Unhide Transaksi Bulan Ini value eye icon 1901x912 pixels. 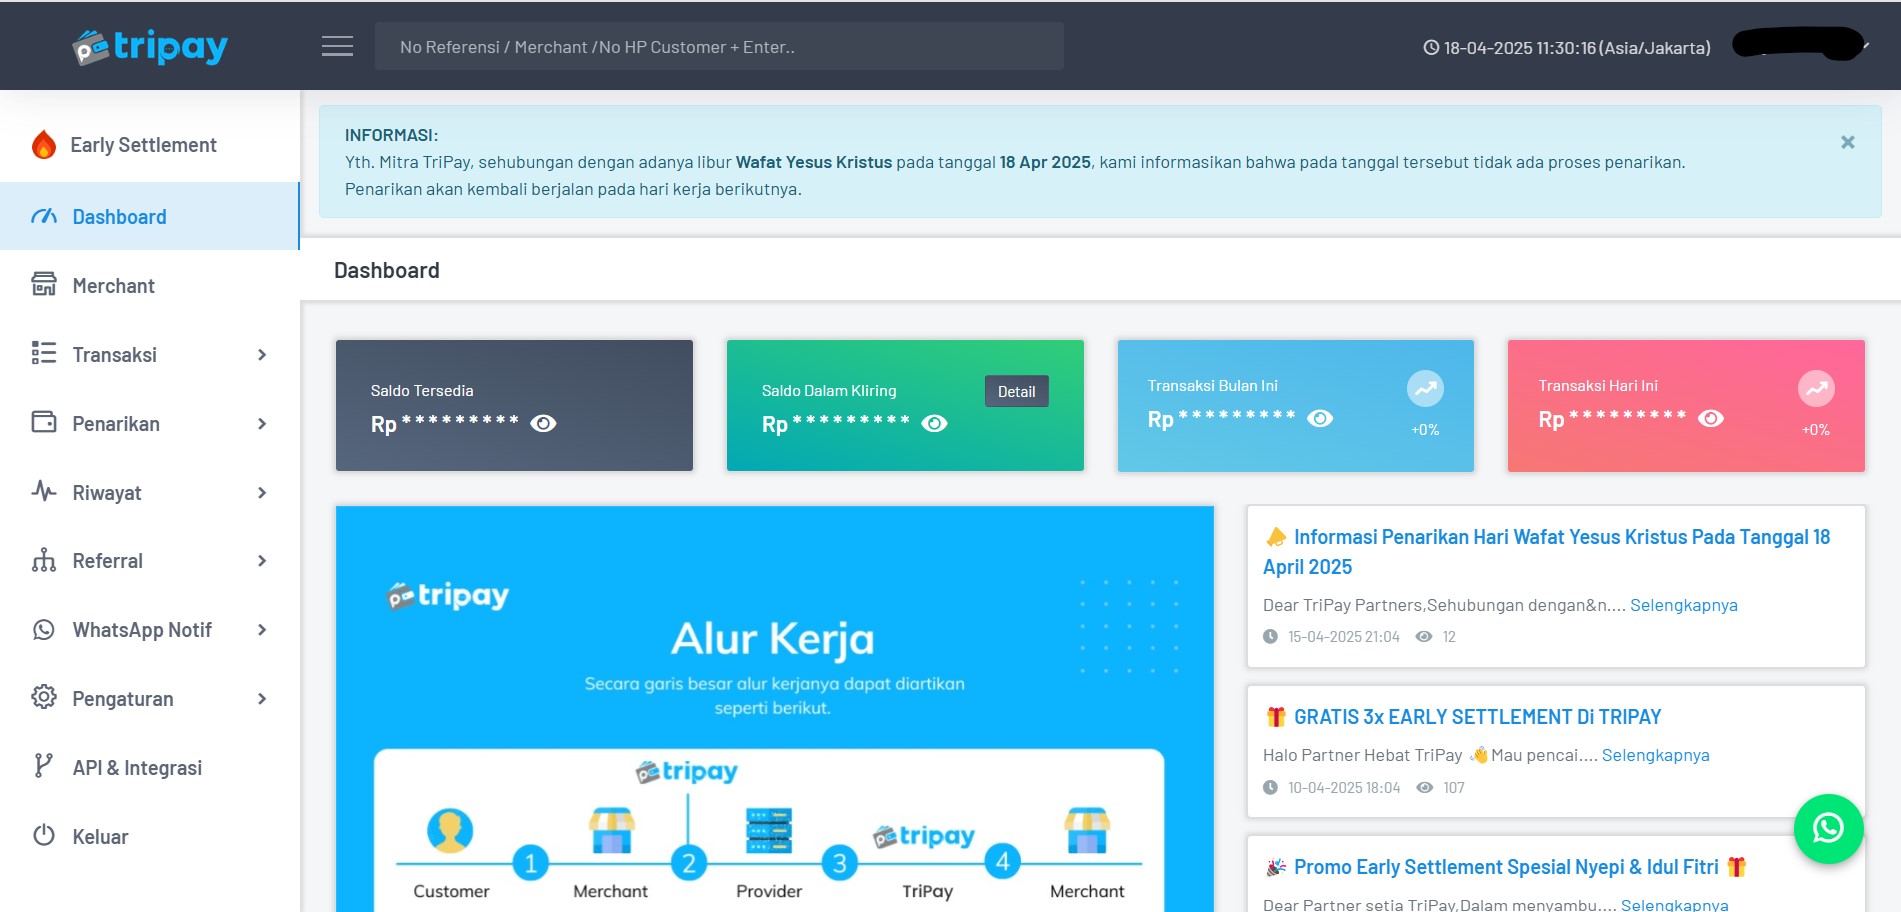(1320, 419)
